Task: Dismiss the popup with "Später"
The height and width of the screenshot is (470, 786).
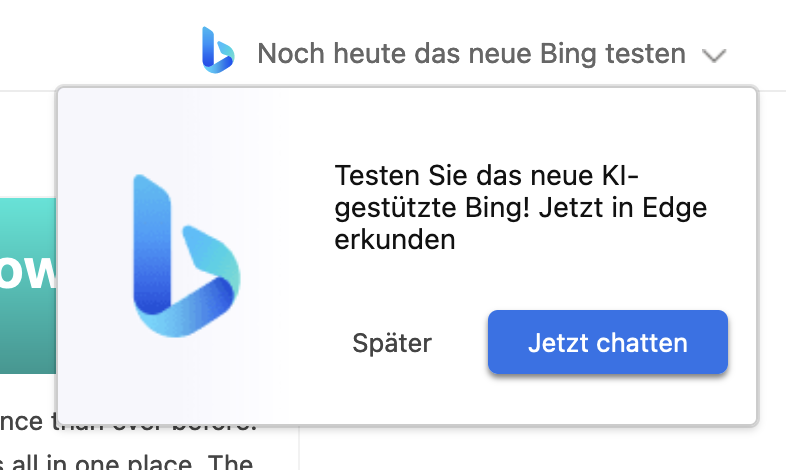Action: click(392, 344)
